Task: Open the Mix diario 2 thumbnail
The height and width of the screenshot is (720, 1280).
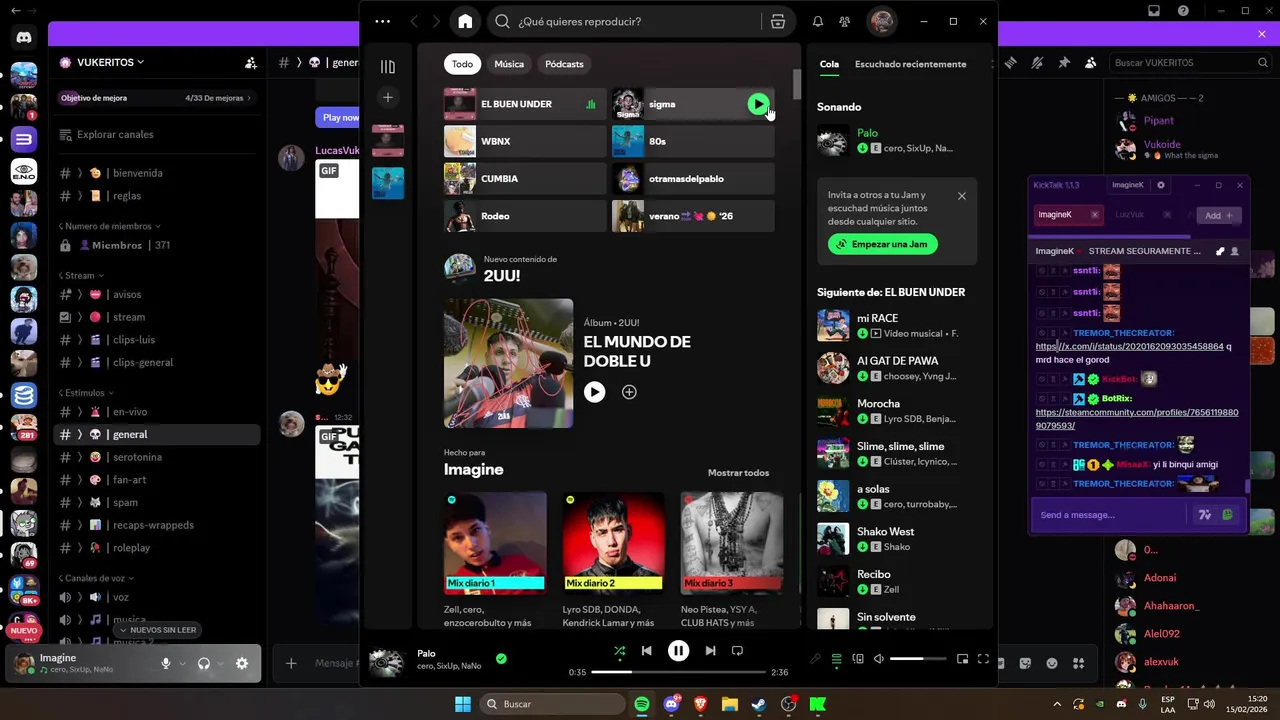Action: 613,542
